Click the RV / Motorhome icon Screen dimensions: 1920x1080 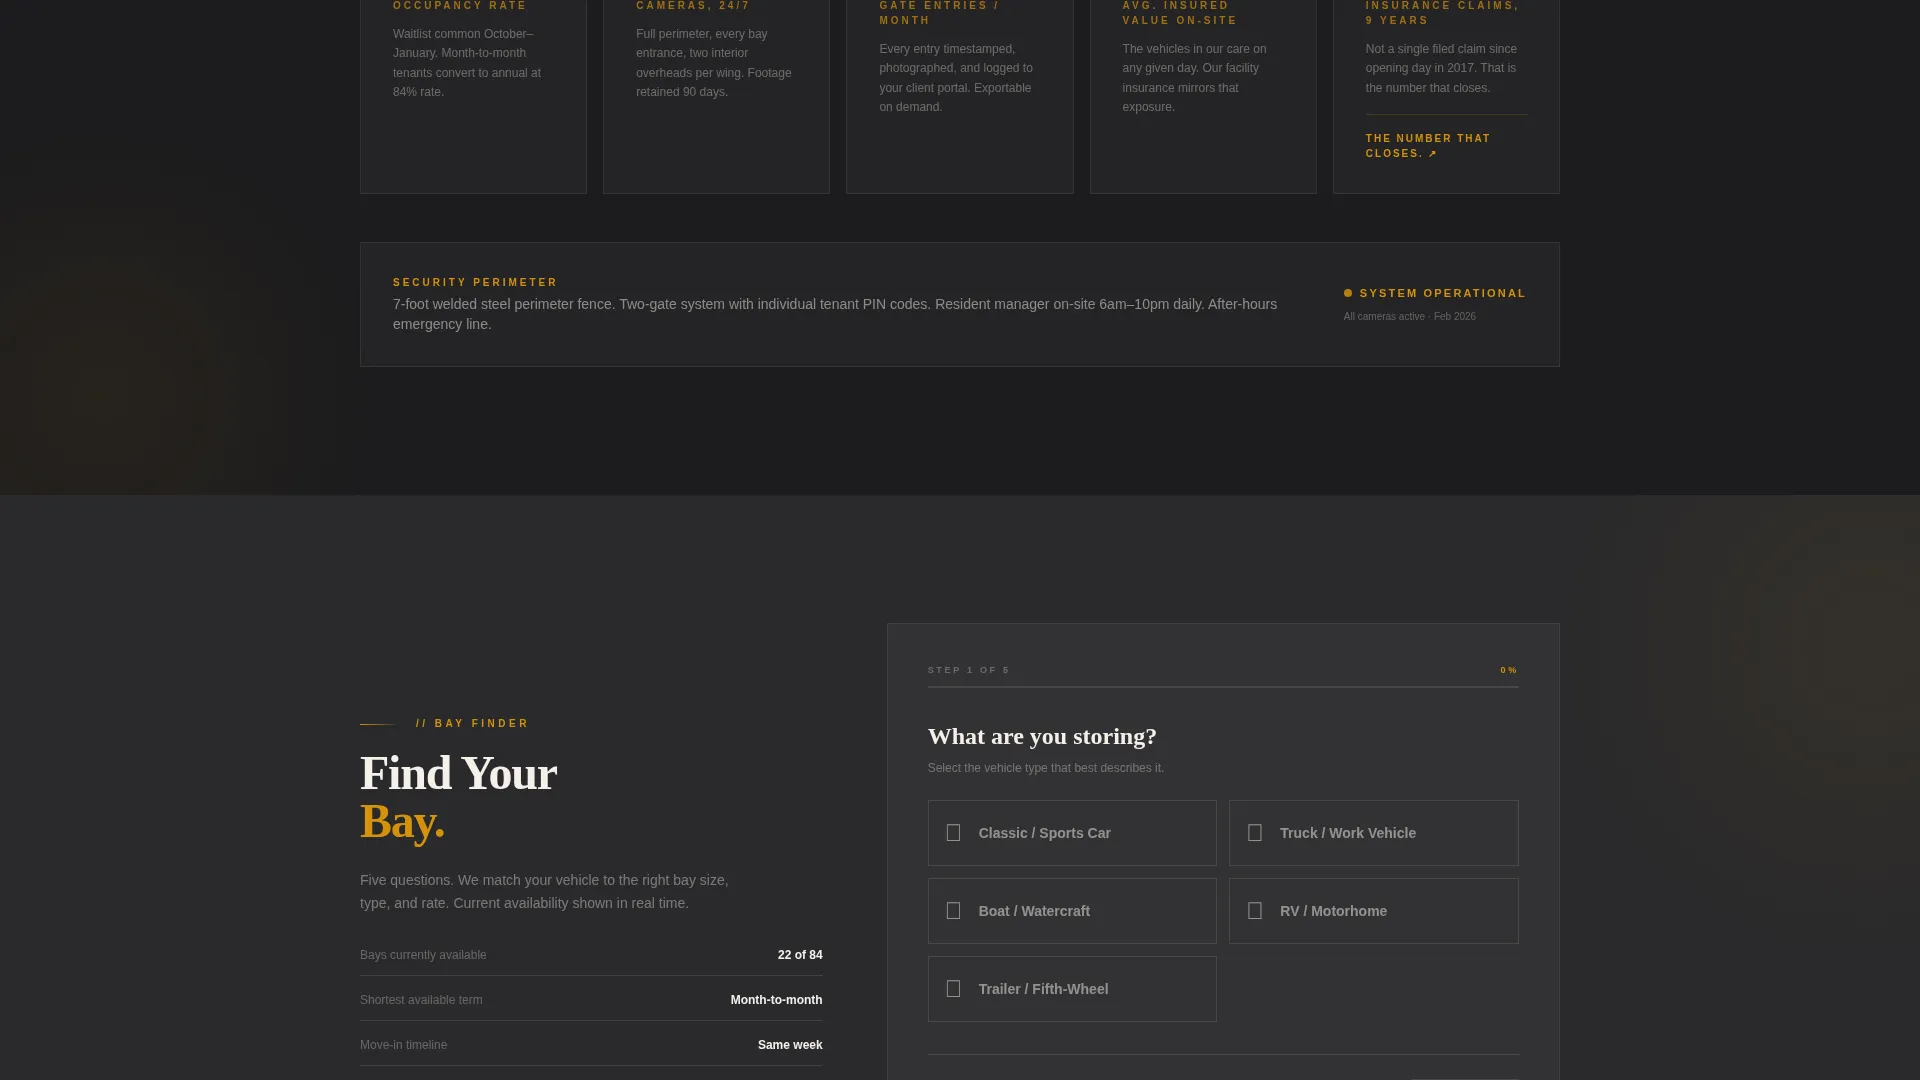pos(1255,911)
